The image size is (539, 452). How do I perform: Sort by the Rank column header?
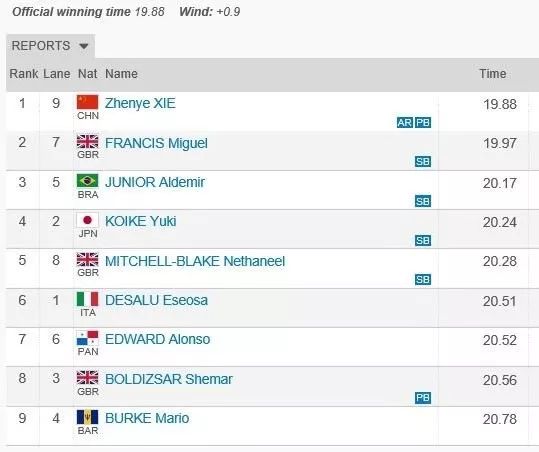[24, 74]
